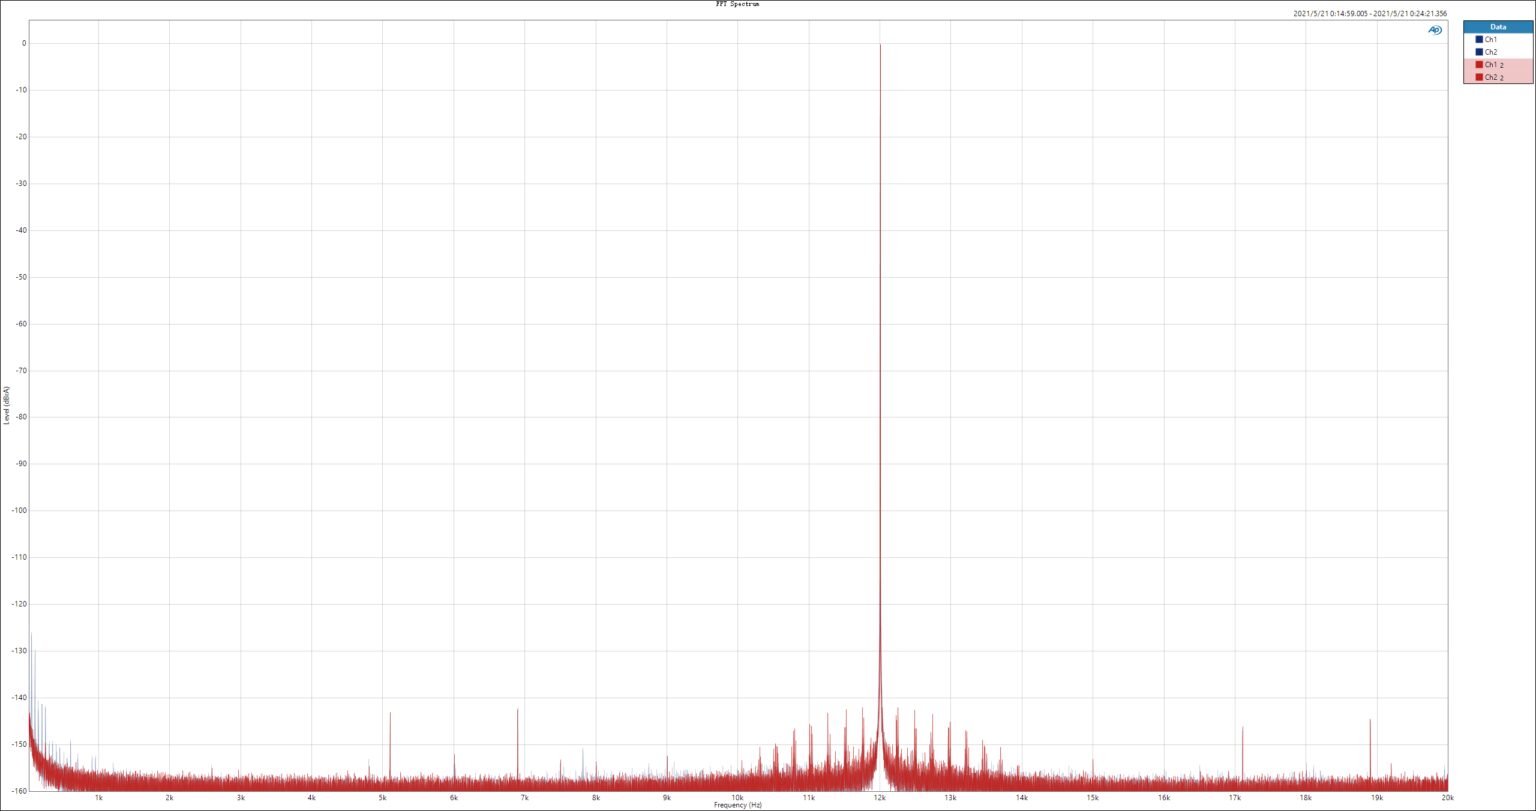Click the red swatch of the bottom legend row
The image size is (1536, 811).
(1478, 77)
